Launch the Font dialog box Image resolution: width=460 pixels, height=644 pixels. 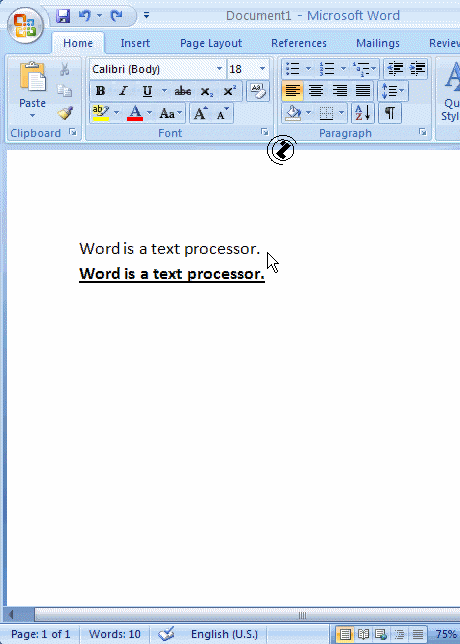(x=264, y=132)
